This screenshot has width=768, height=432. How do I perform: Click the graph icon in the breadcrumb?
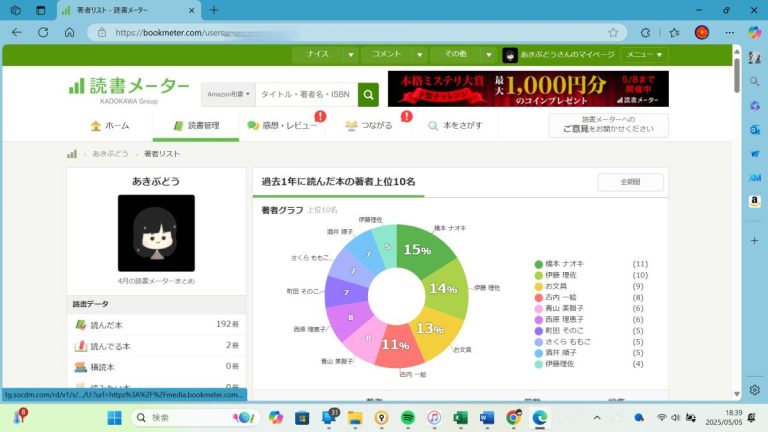coord(73,154)
